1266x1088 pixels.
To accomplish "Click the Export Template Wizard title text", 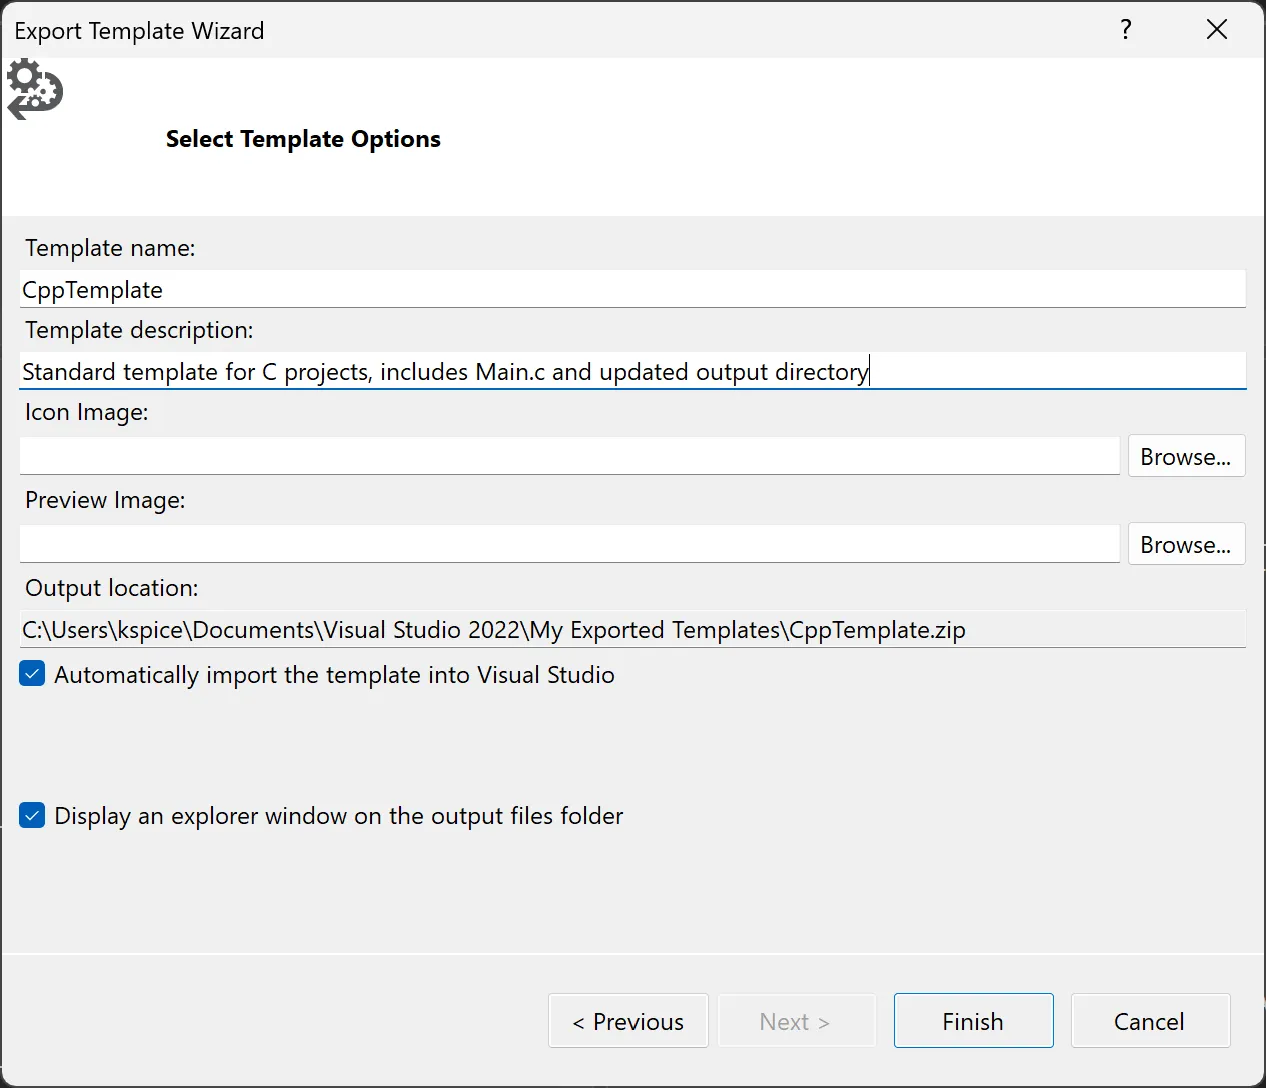I will pos(139,31).
